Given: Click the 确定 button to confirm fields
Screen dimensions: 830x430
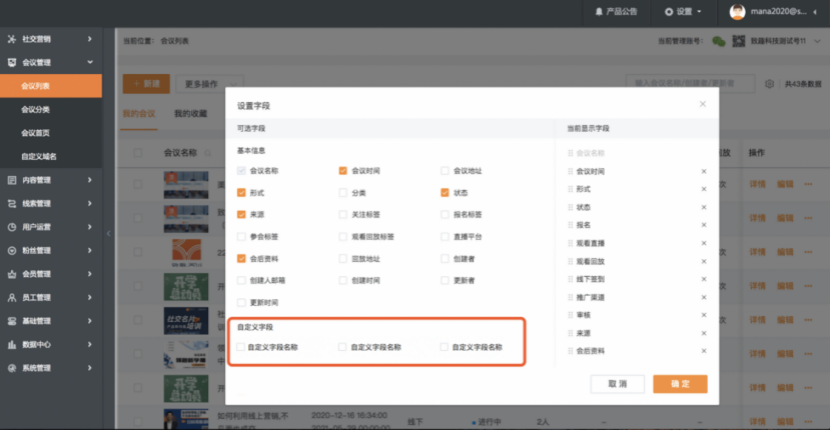Looking at the screenshot, I should tap(680, 384).
